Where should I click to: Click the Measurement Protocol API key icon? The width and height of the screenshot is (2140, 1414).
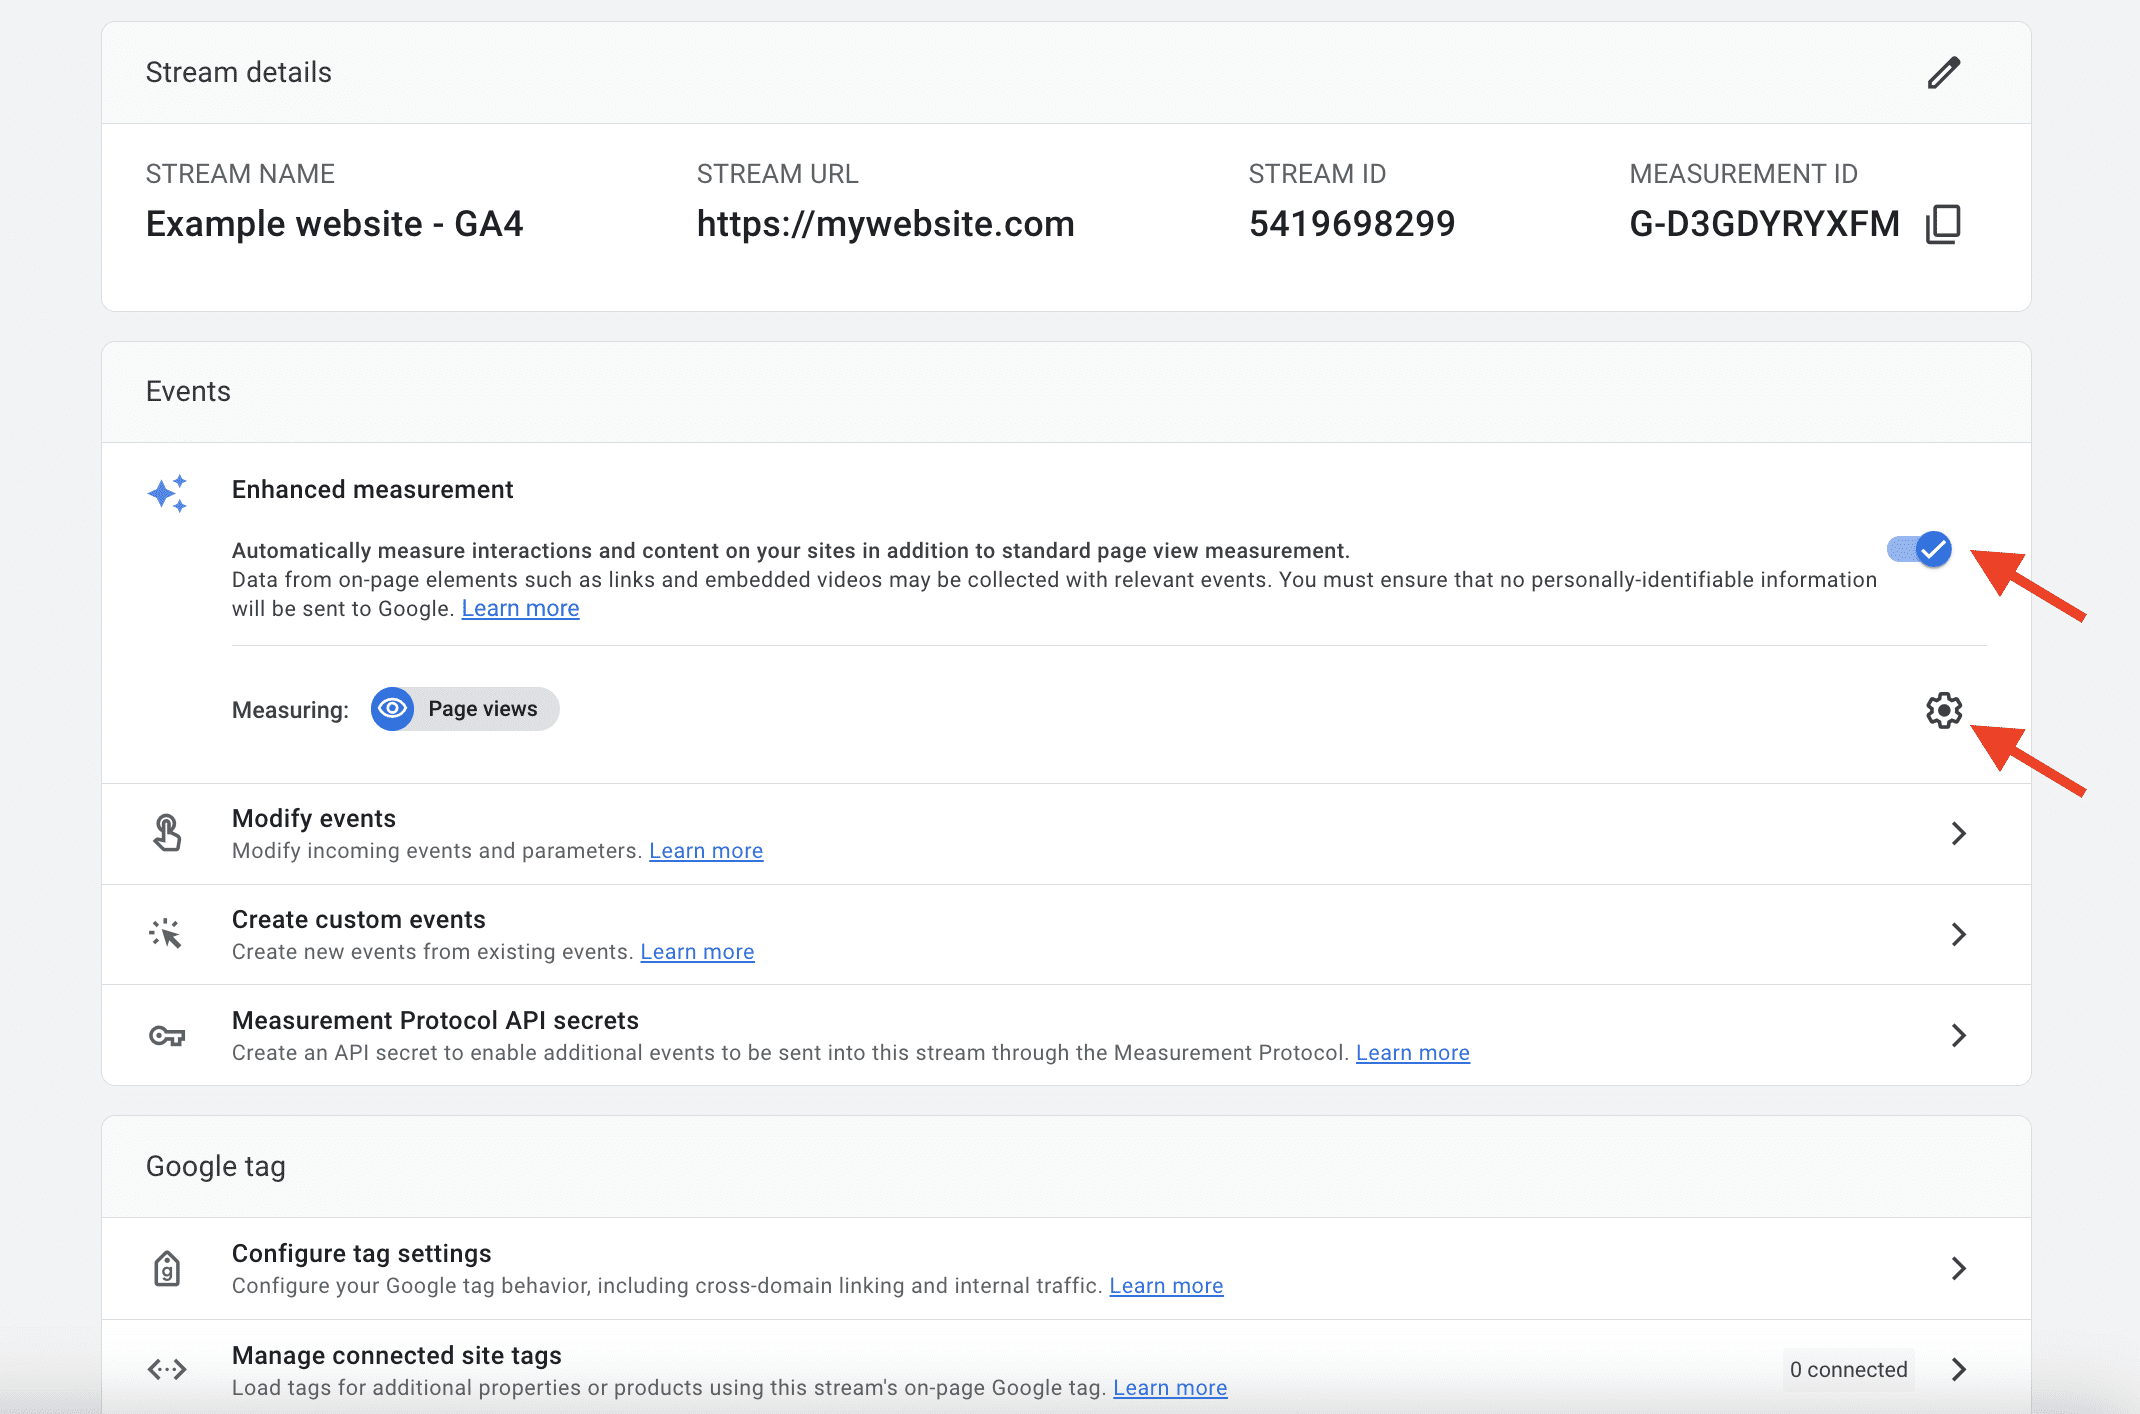pyautogui.click(x=167, y=1035)
